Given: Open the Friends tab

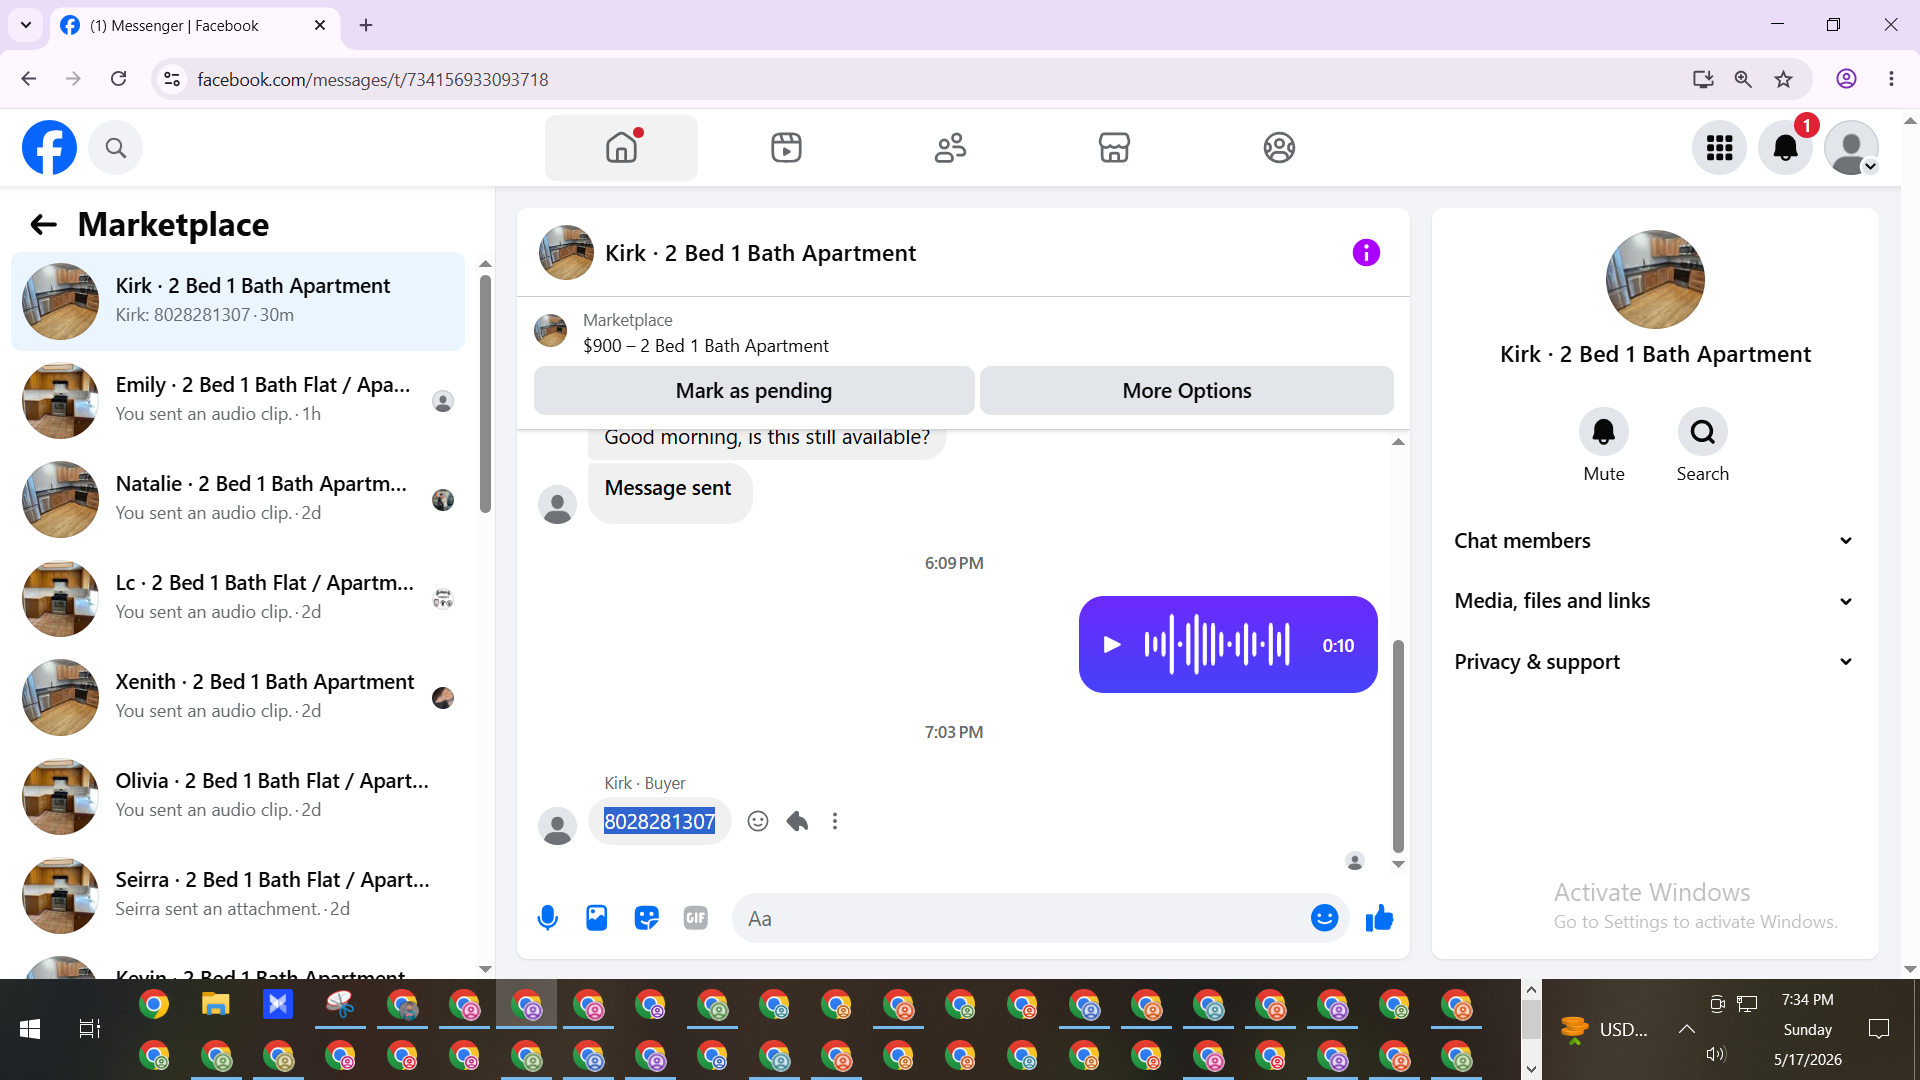Looking at the screenshot, I should pos(950,148).
